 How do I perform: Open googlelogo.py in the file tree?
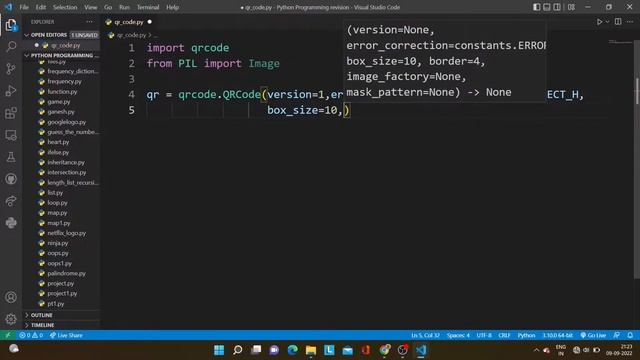point(67,122)
